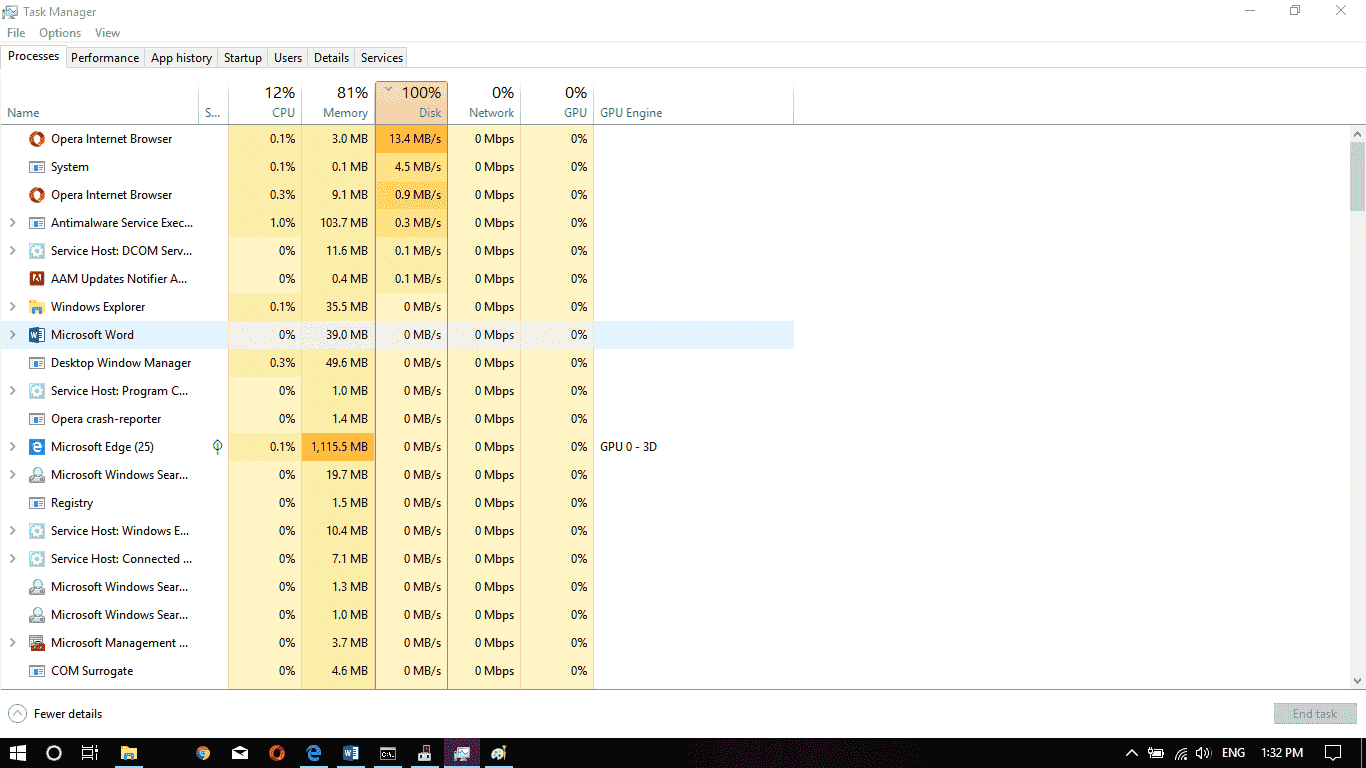1366x768 pixels.
Task: Click the Service Host: Connected gear icon
Action: pos(37,559)
